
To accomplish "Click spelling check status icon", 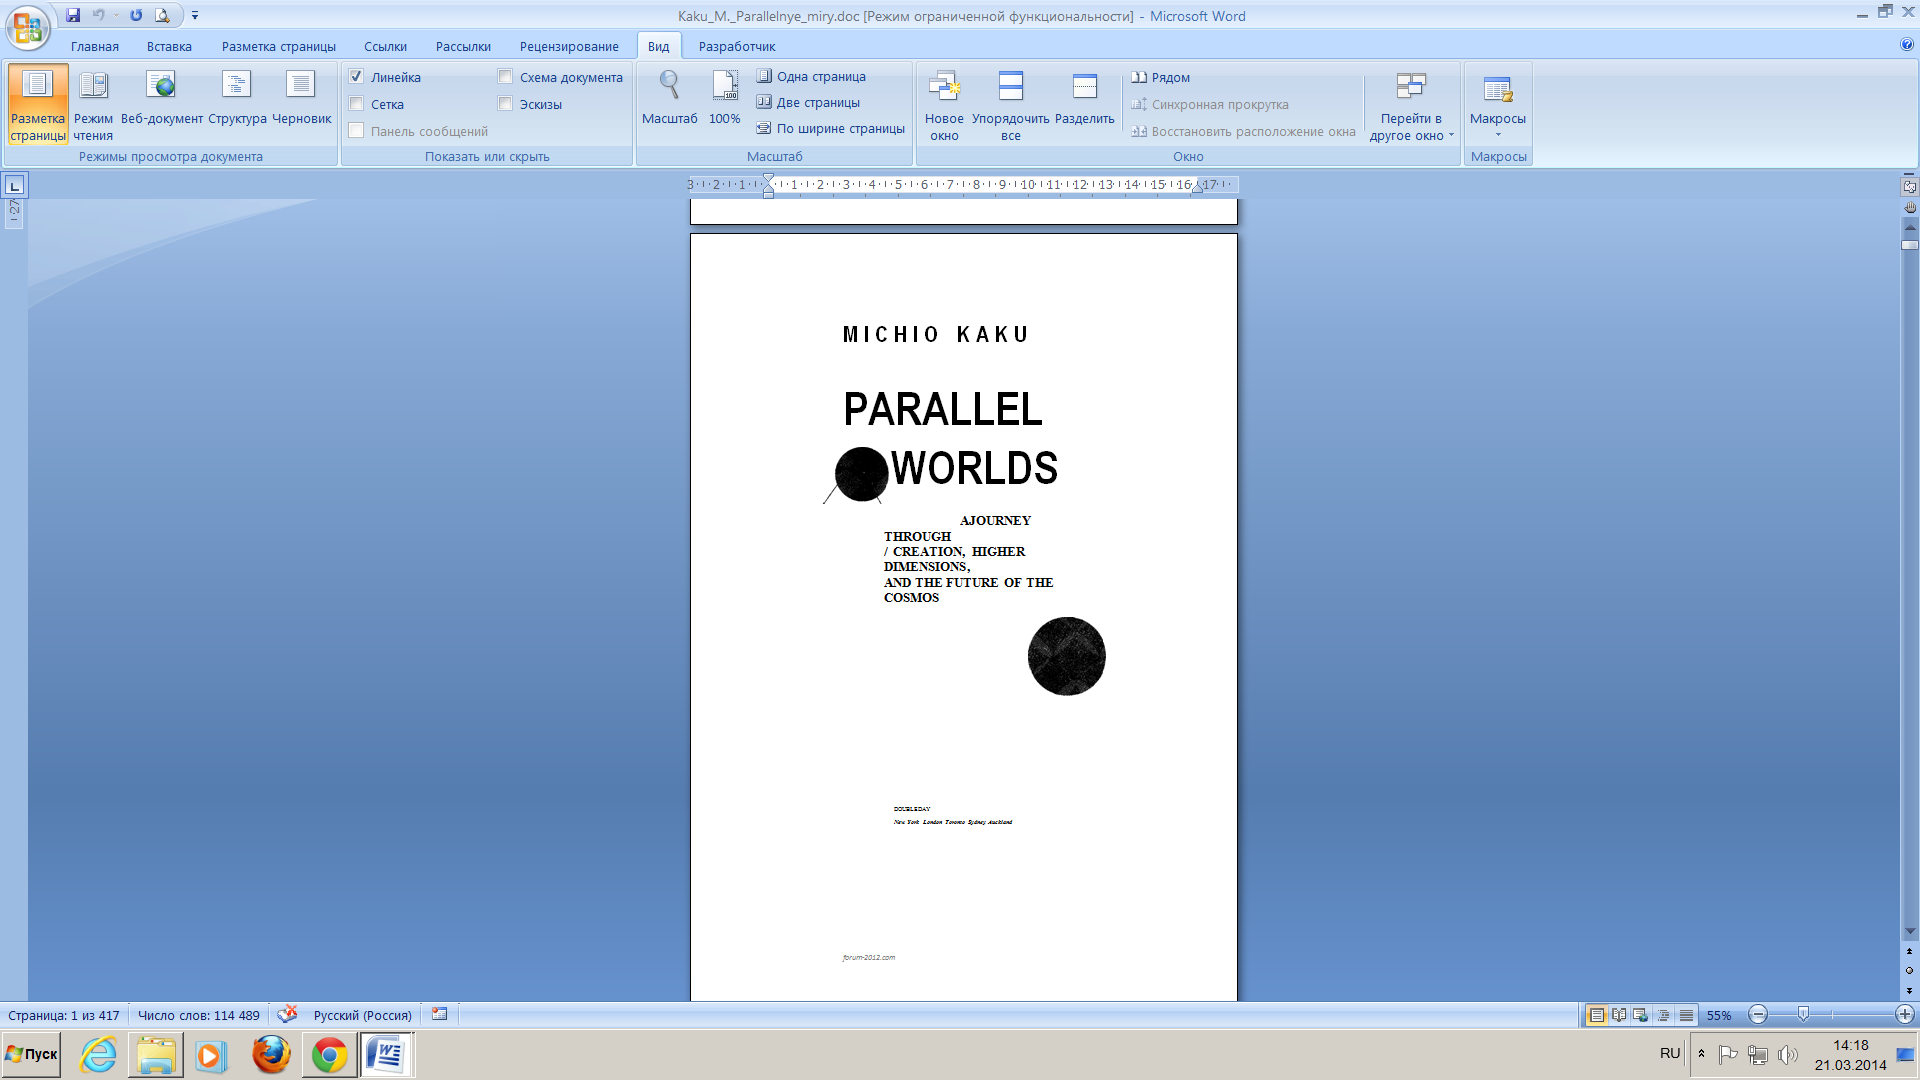I will pos(287,1014).
